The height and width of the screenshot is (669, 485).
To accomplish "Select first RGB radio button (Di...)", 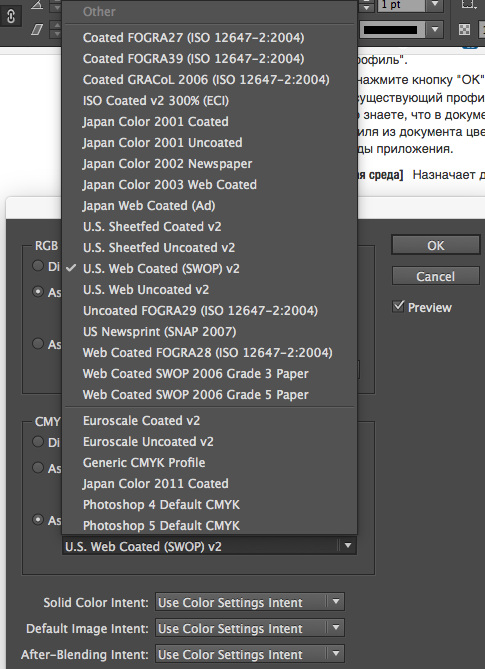I will tap(38, 266).
